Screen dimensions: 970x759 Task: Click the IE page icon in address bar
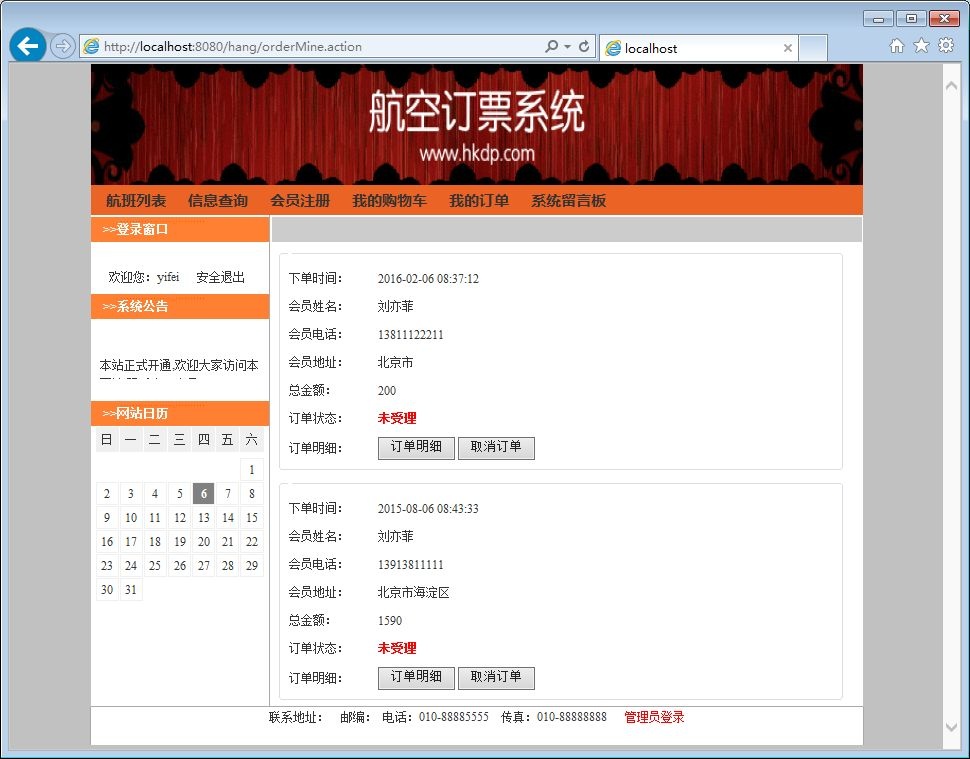click(92, 46)
